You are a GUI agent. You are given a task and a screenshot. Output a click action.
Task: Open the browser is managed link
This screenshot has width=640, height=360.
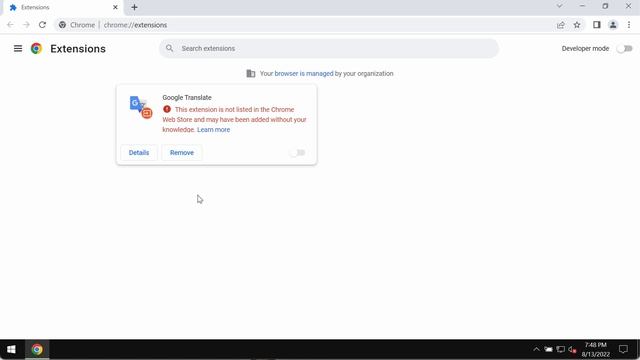point(304,73)
